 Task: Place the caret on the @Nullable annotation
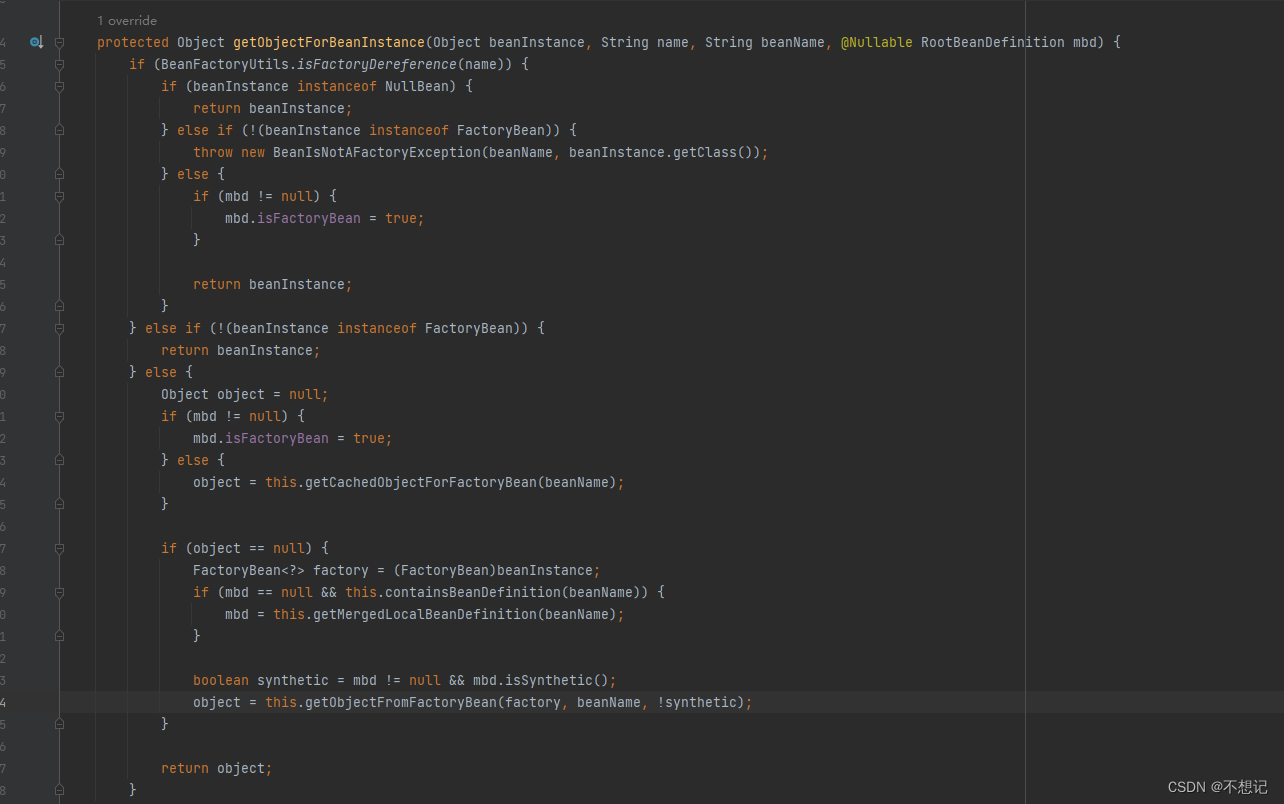[877, 42]
